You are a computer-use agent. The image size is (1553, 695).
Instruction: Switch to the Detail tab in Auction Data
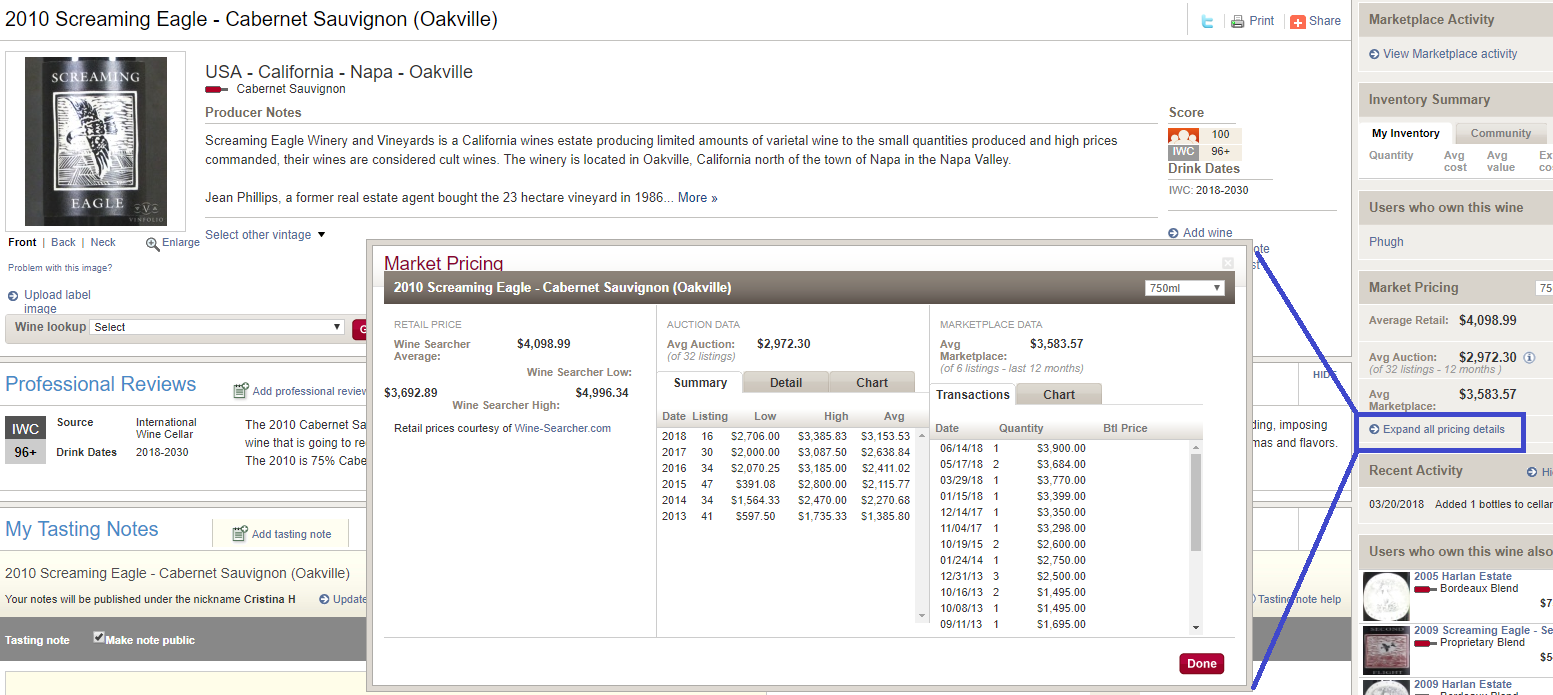(786, 383)
